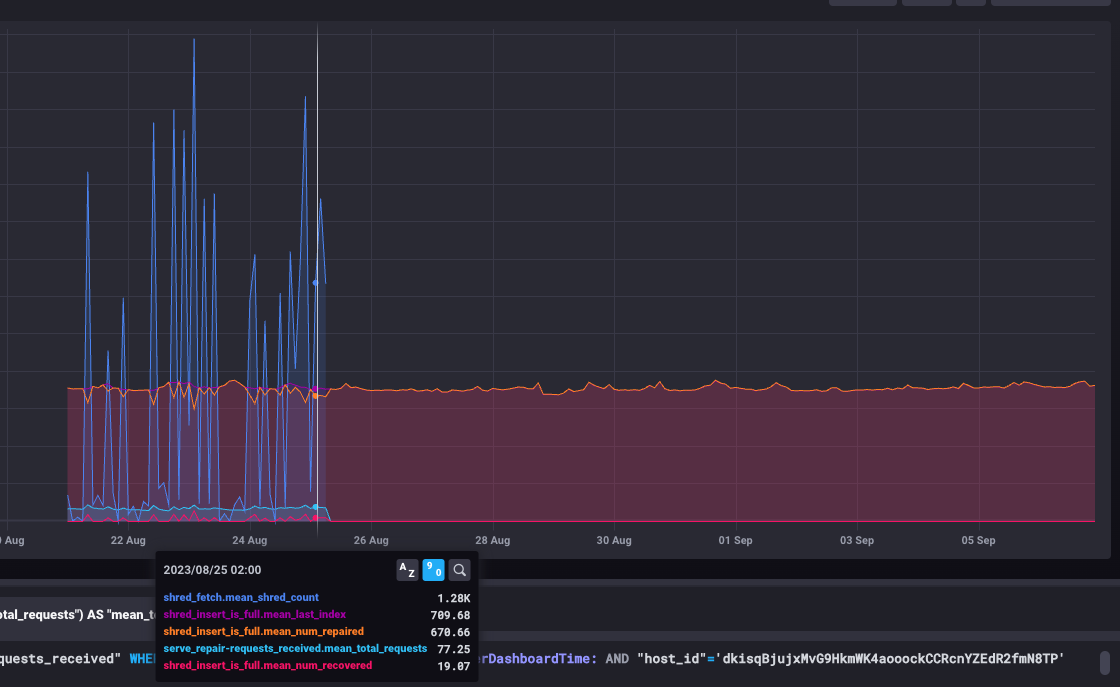This screenshot has height=687, width=1120.
Task: Toggle the shred_fetch.mean_shred_count series
Action: [241, 598]
